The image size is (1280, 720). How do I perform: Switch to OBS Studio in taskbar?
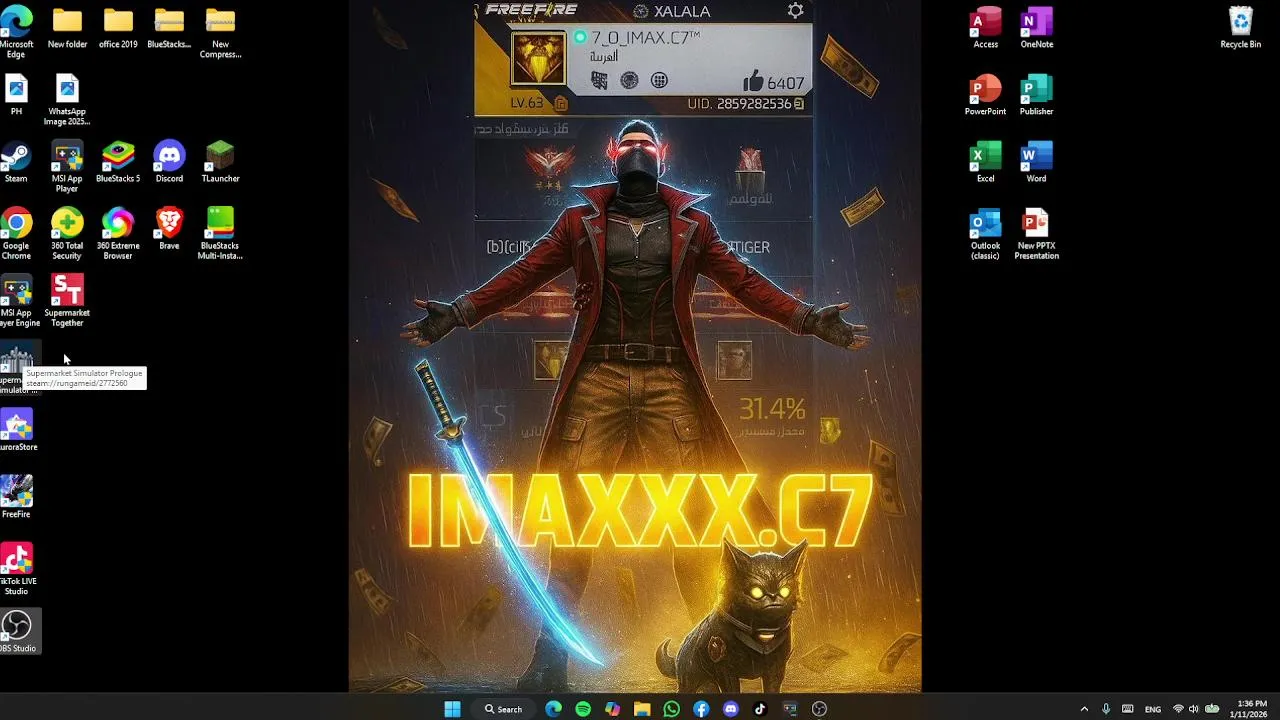819,709
